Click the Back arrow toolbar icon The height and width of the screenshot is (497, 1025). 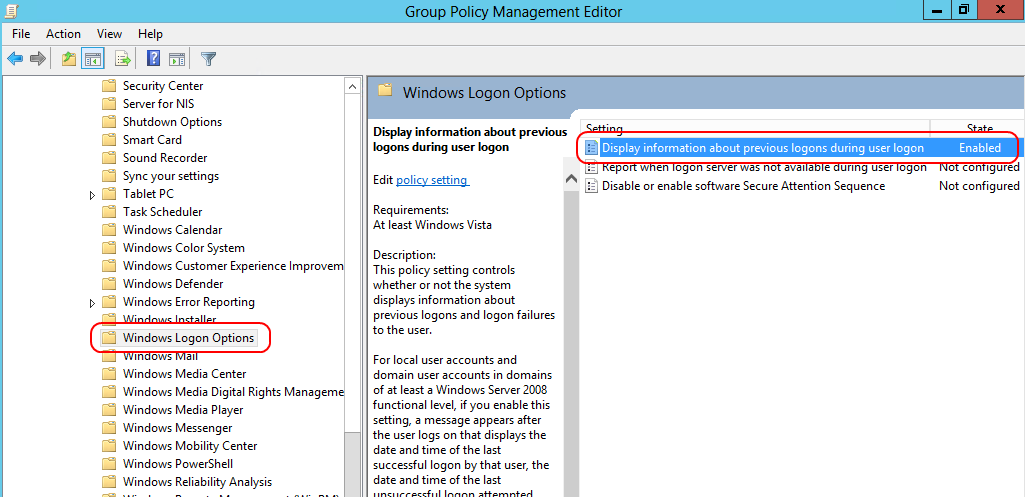pyautogui.click(x=15, y=59)
